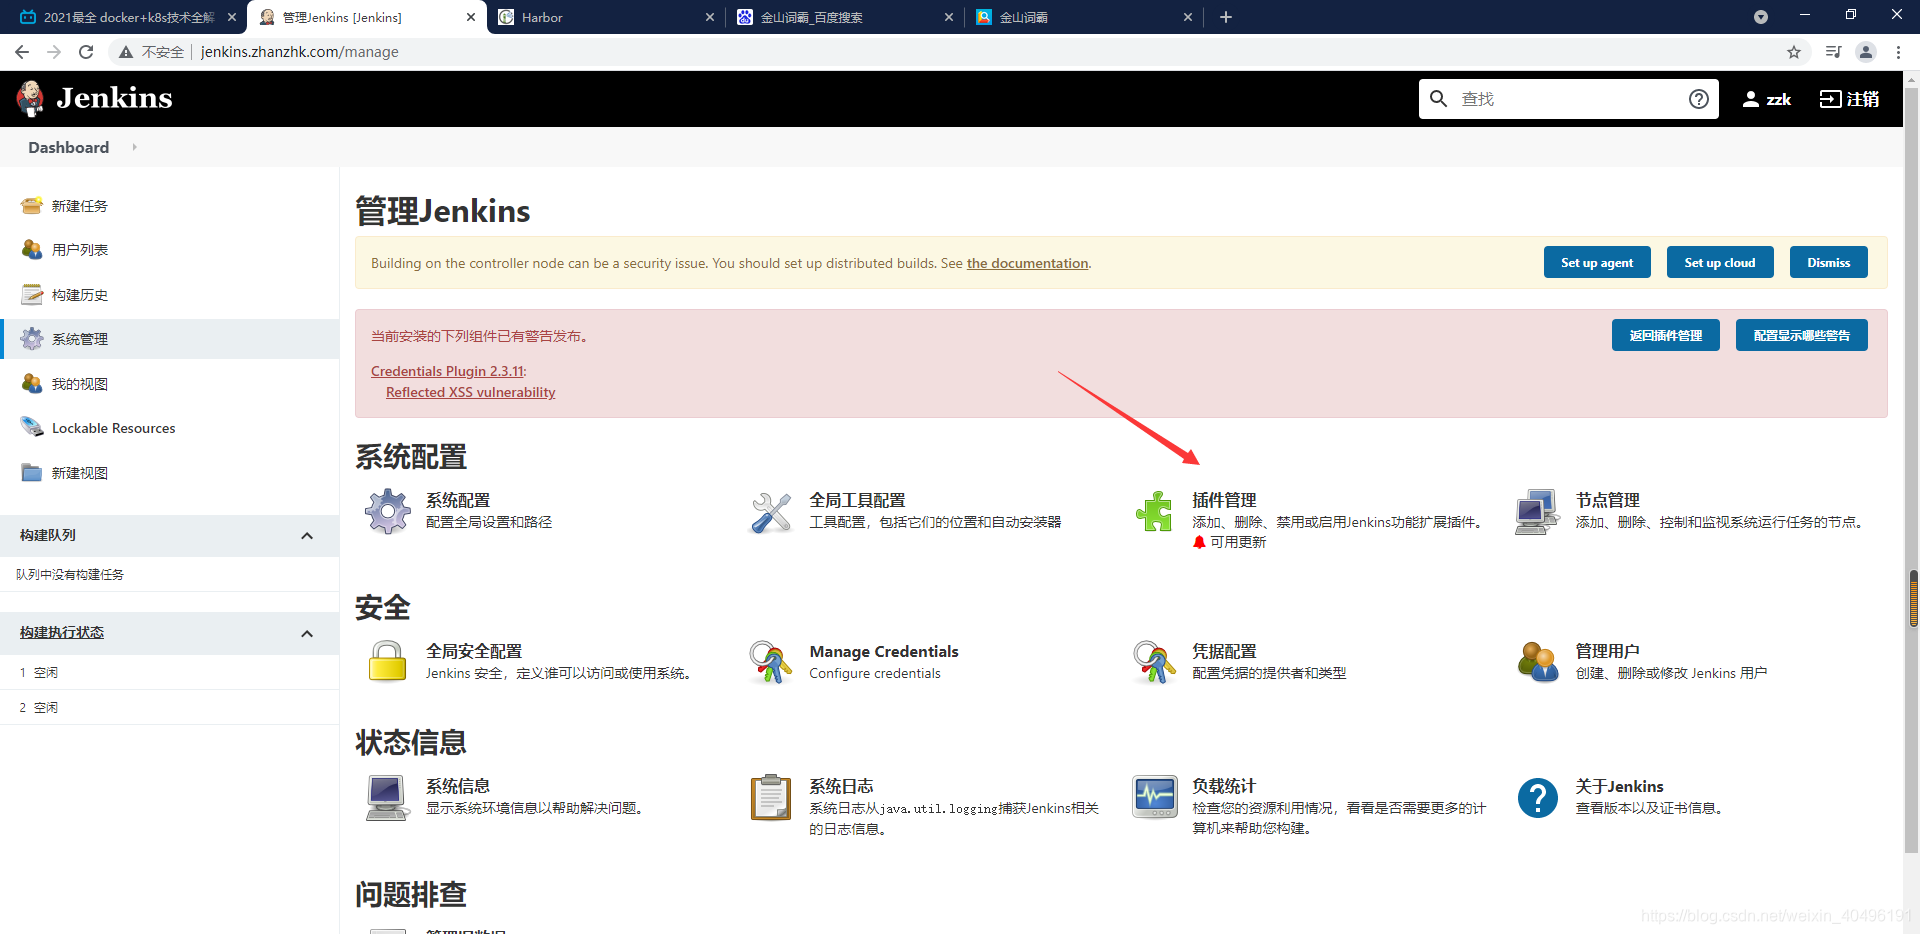Click the 管理用户 people icon
1920x934 pixels.
(x=1537, y=662)
